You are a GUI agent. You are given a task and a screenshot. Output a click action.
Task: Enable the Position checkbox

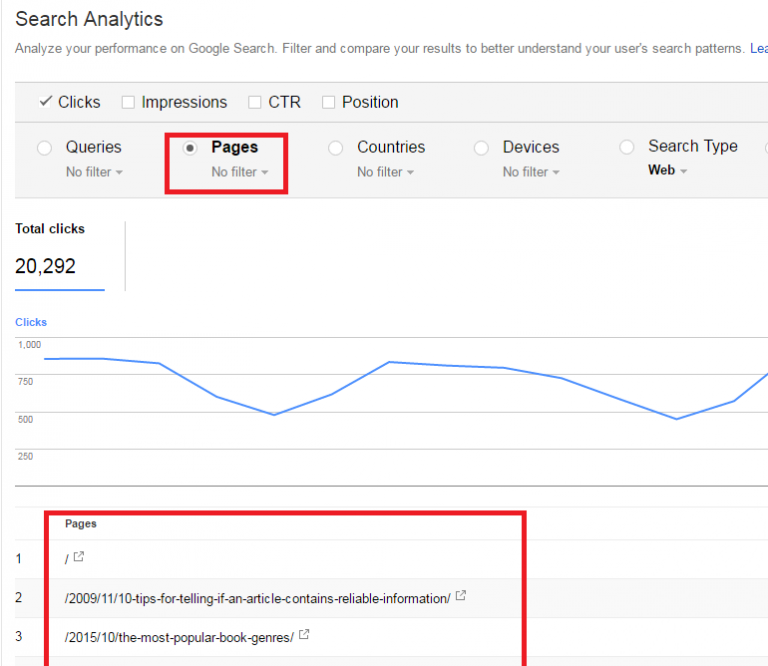(x=327, y=102)
